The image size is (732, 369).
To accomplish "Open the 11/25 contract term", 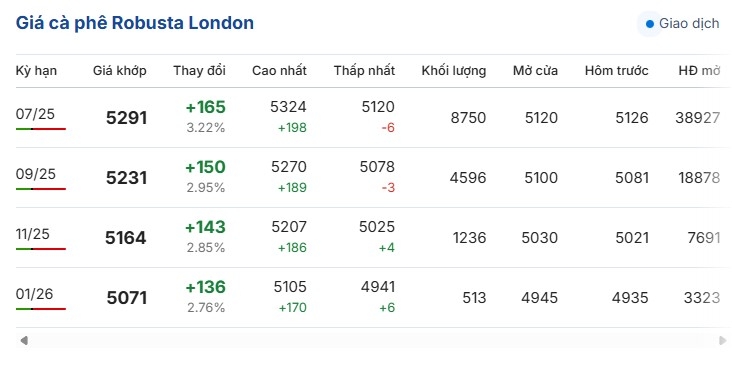I will click(x=32, y=234).
